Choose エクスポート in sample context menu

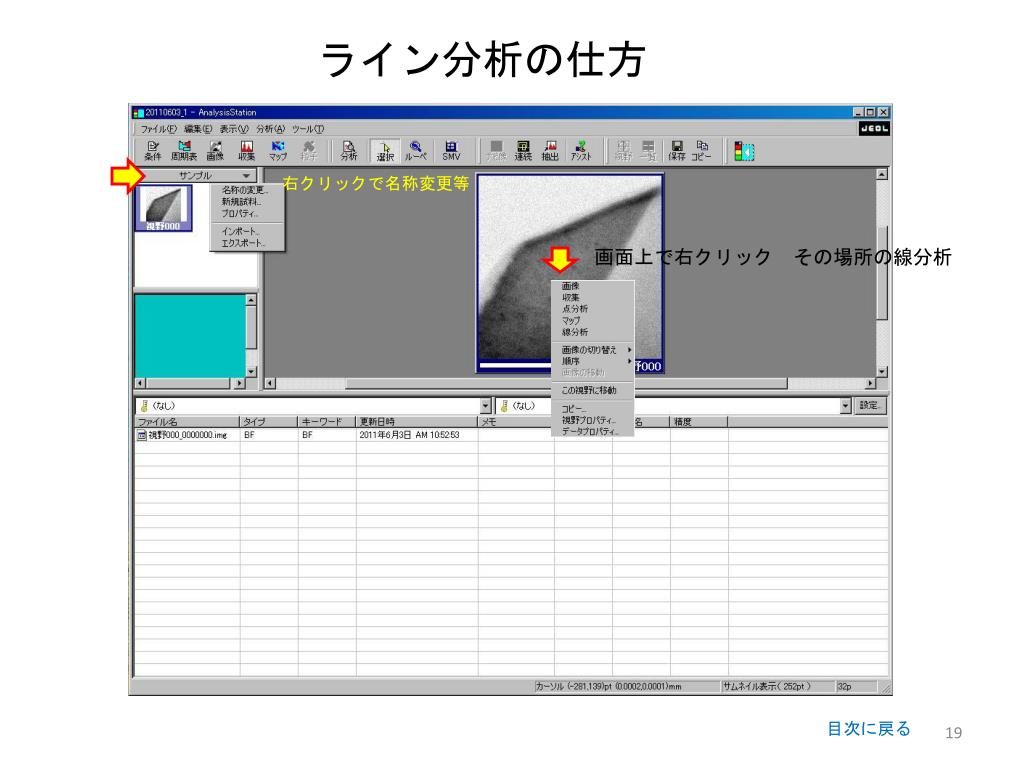coord(243,243)
